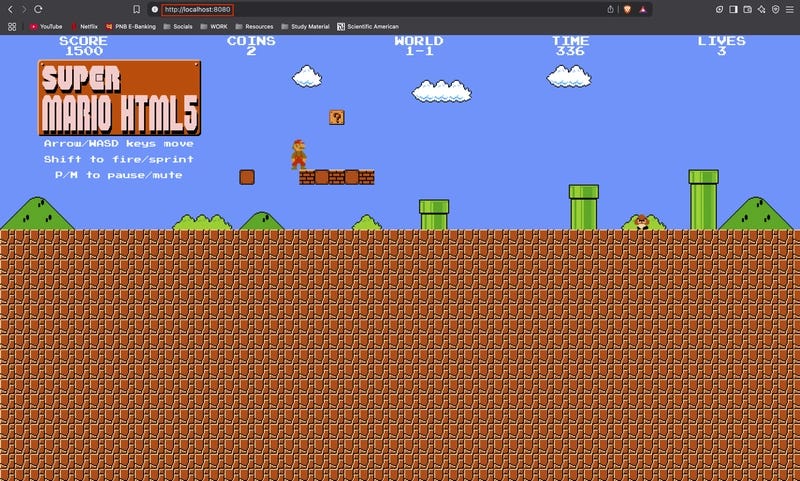Expand the Resources bookmark folder

(x=254, y=27)
